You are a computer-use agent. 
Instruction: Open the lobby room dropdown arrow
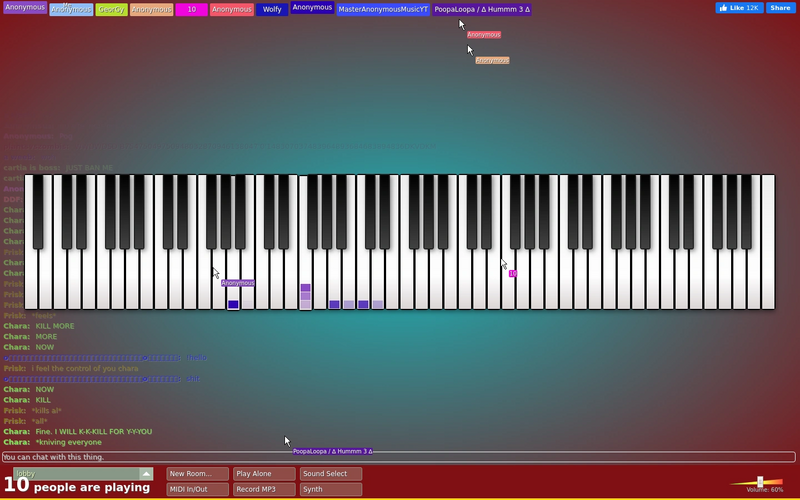pyautogui.click(x=146, y=474)
